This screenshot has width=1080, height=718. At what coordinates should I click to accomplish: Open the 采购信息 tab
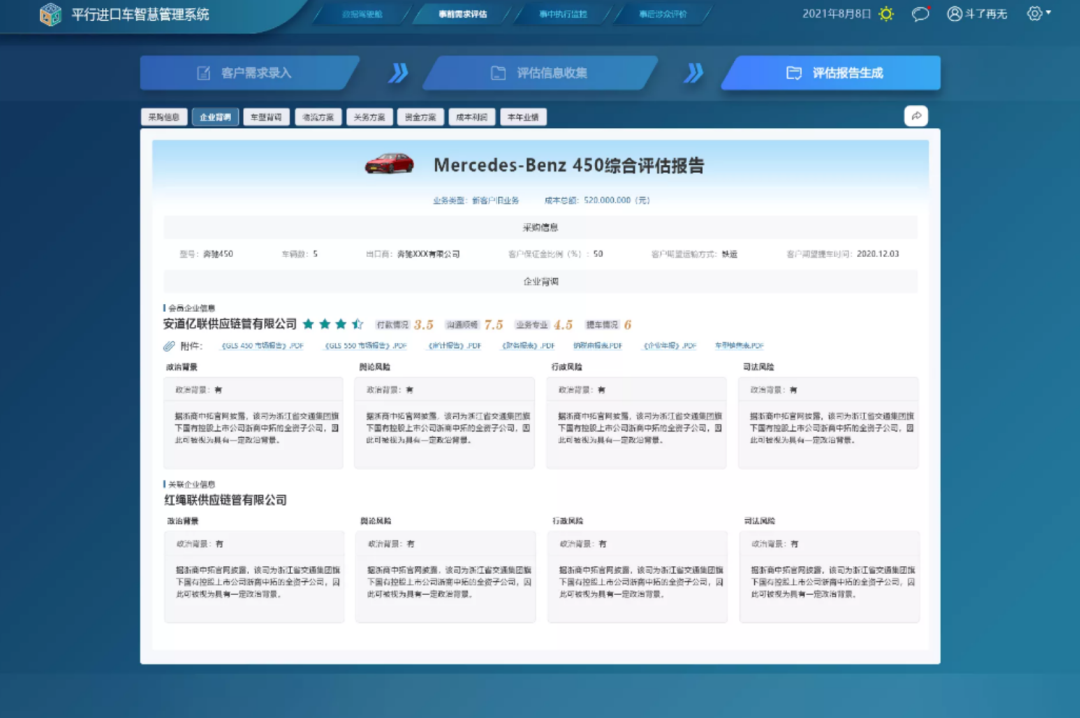pos(163,117)
